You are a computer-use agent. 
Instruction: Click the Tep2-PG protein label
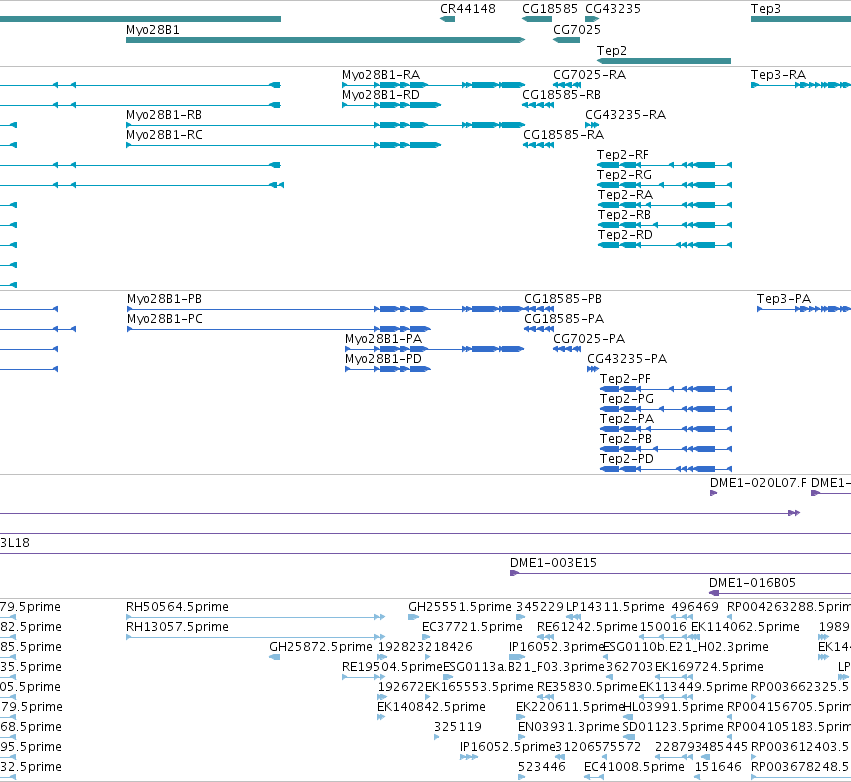(x=627, y=399)
